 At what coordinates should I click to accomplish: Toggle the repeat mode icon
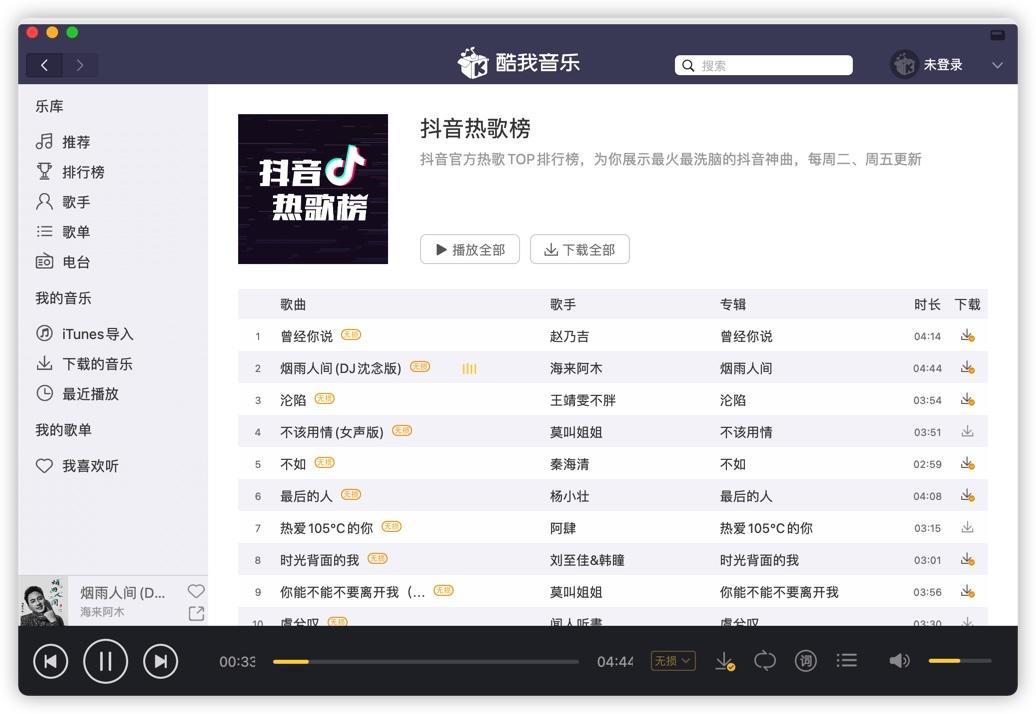click(764, 661)
